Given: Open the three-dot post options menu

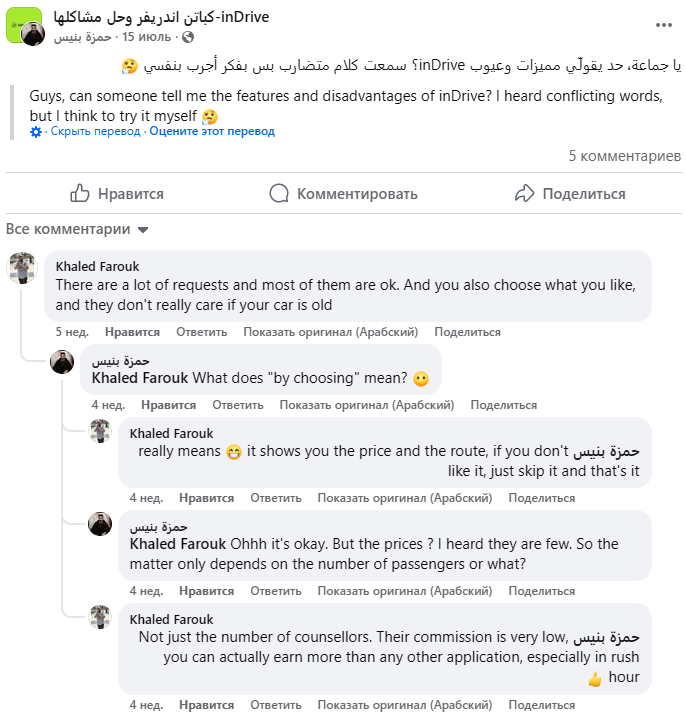Looking at the screenshot, I should click(x=664, y=25).
